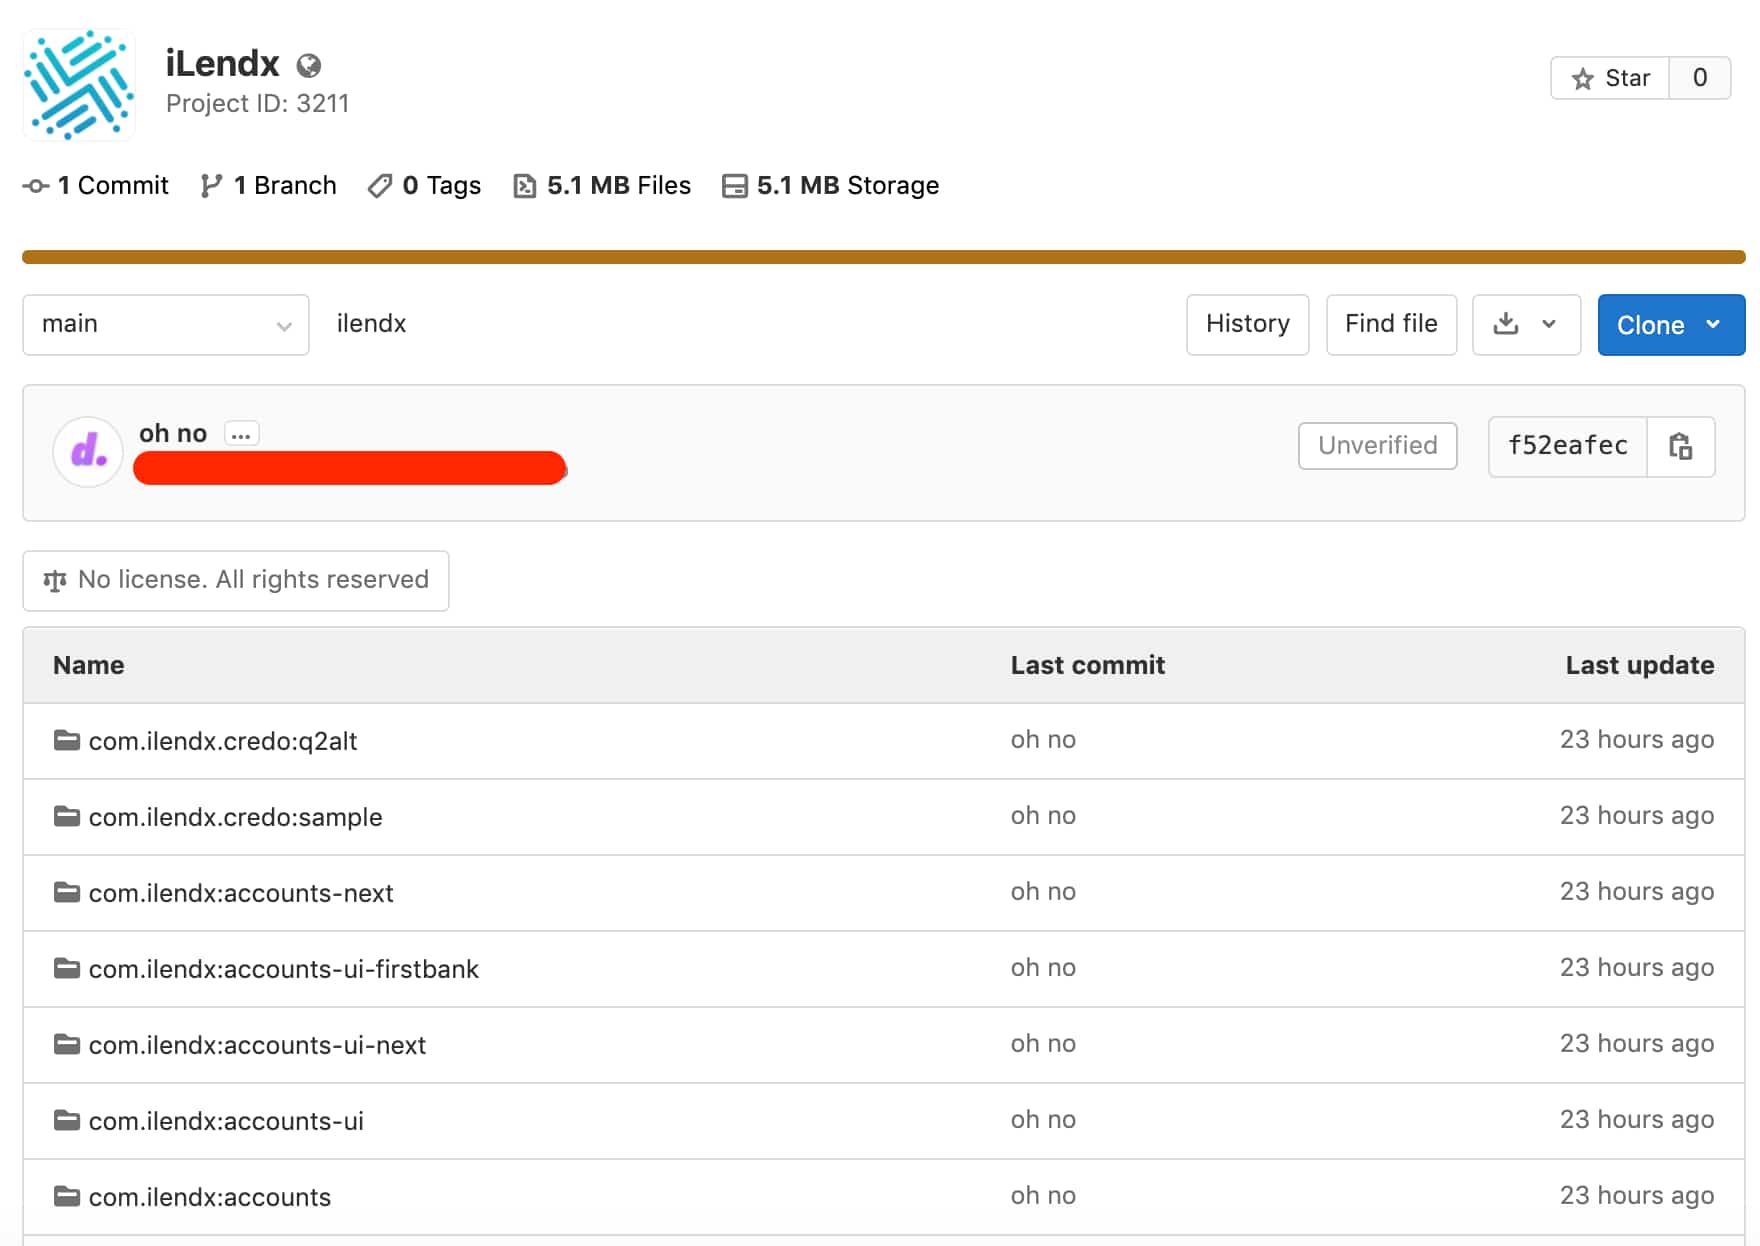Open the main branch selector dropdown
1760x1246 pixels.
pos(166,324)
